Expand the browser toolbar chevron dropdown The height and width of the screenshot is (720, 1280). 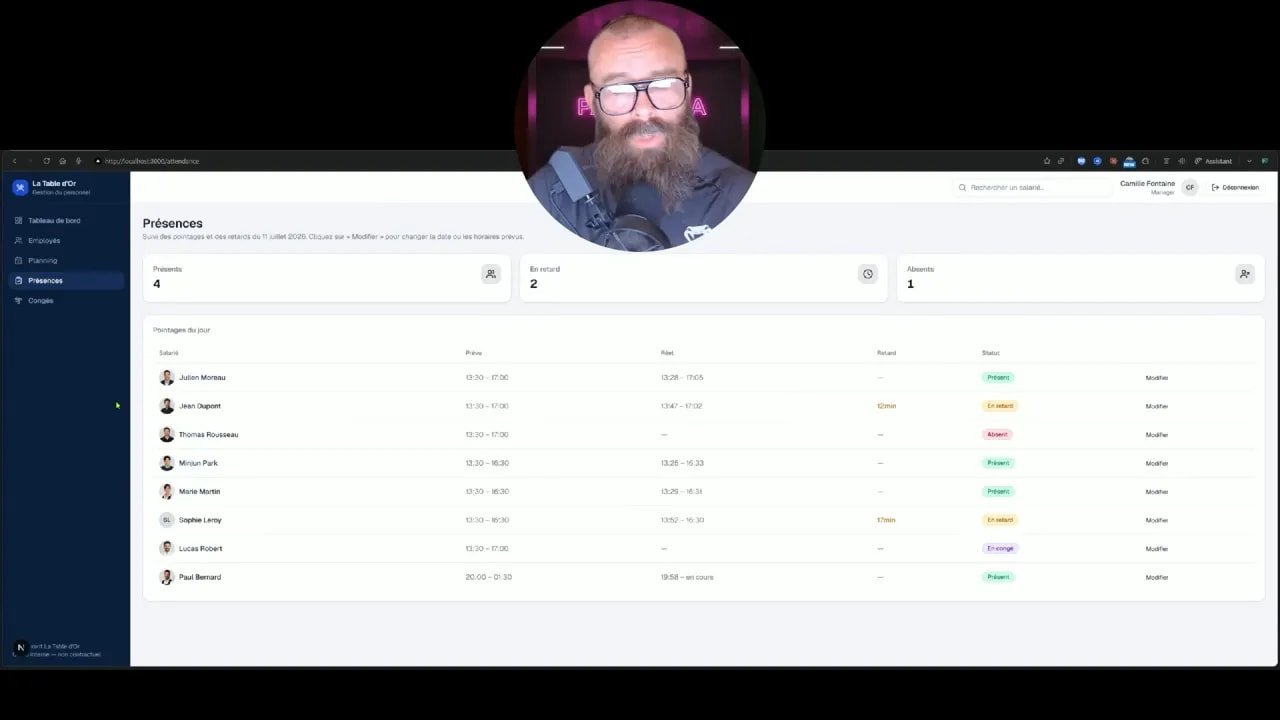[x=1249, y=161]
